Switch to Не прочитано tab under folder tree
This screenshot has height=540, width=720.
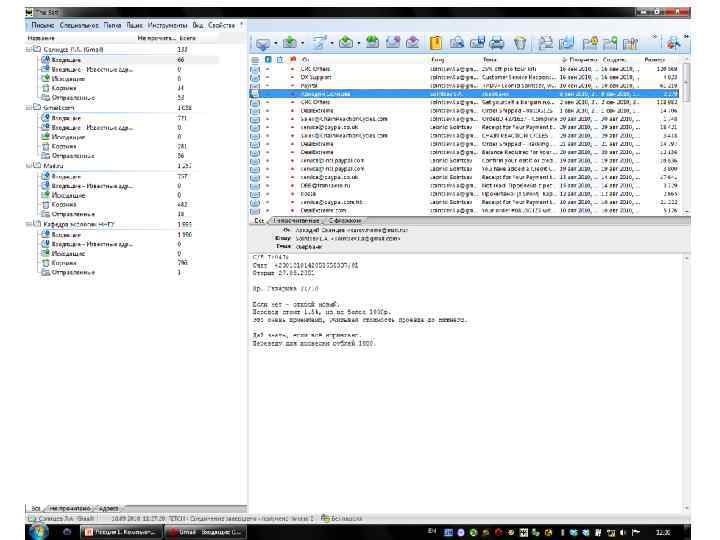(x=70, y=508)
